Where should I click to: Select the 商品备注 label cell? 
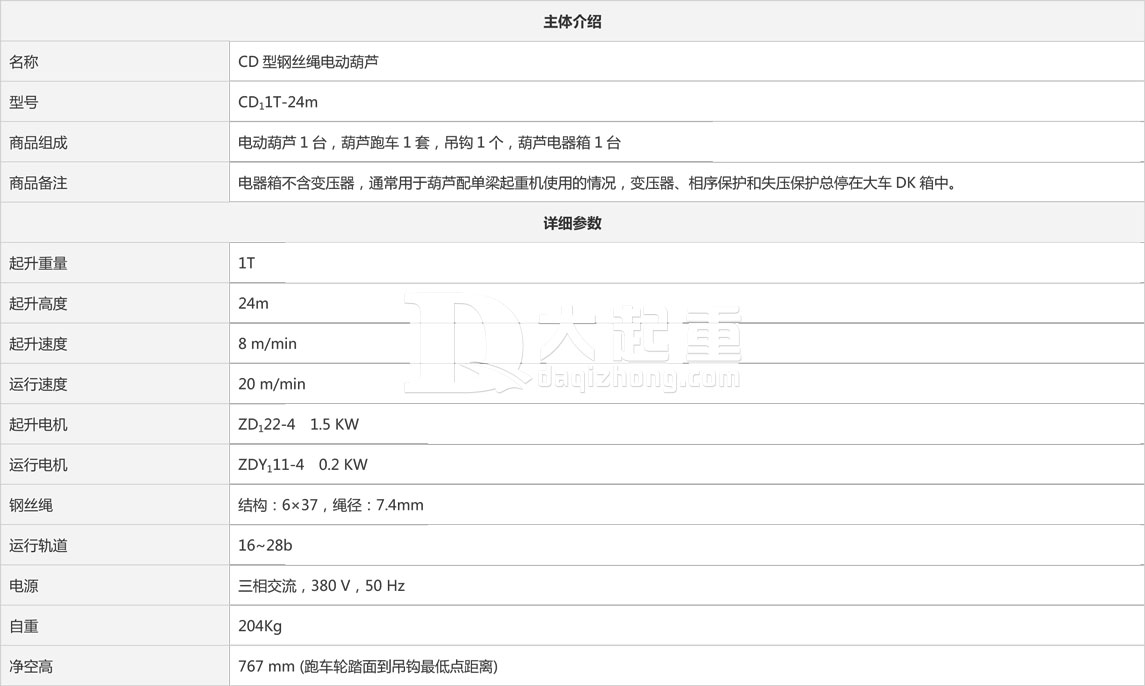pyautogui.click(x=115, y=182)
